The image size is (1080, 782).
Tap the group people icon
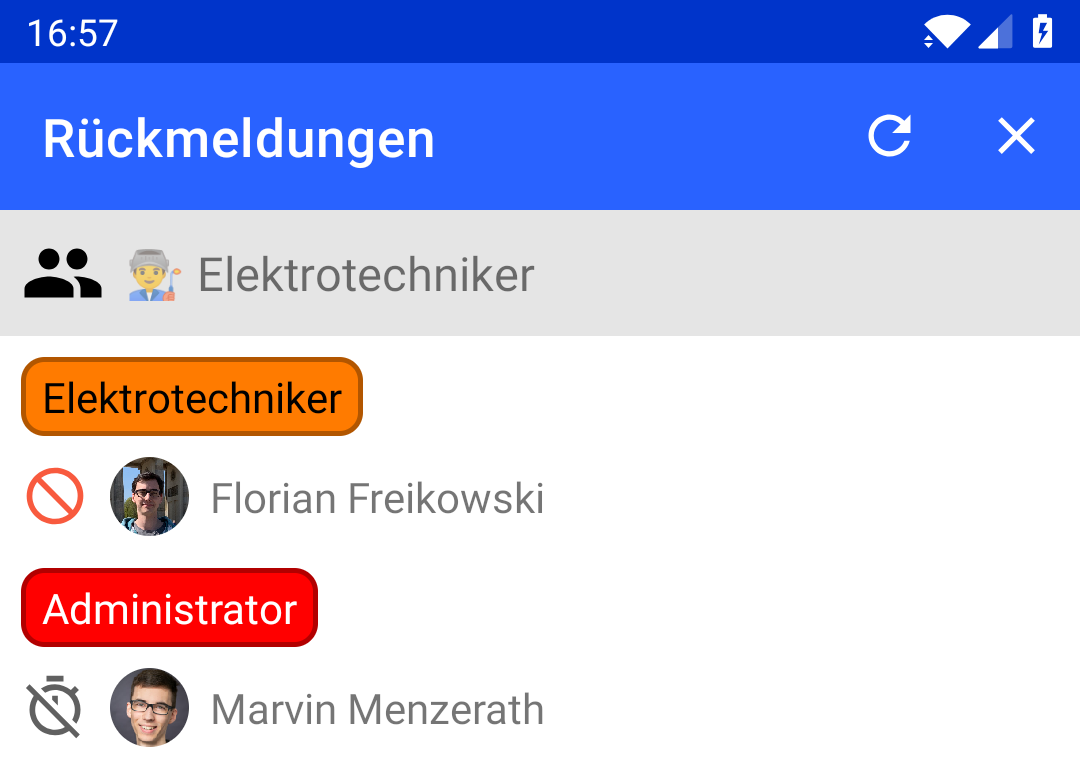(62, 274)
